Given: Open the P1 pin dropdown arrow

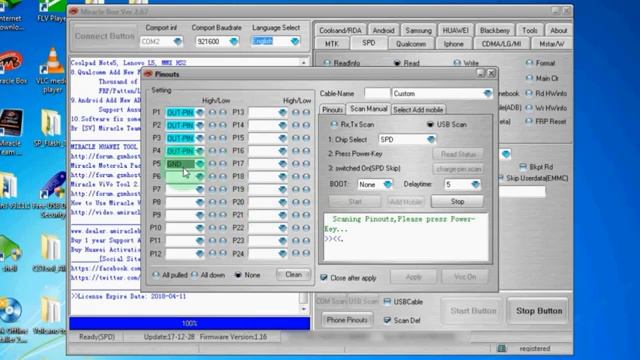Looking at the screenshot, I should (200, 112).
